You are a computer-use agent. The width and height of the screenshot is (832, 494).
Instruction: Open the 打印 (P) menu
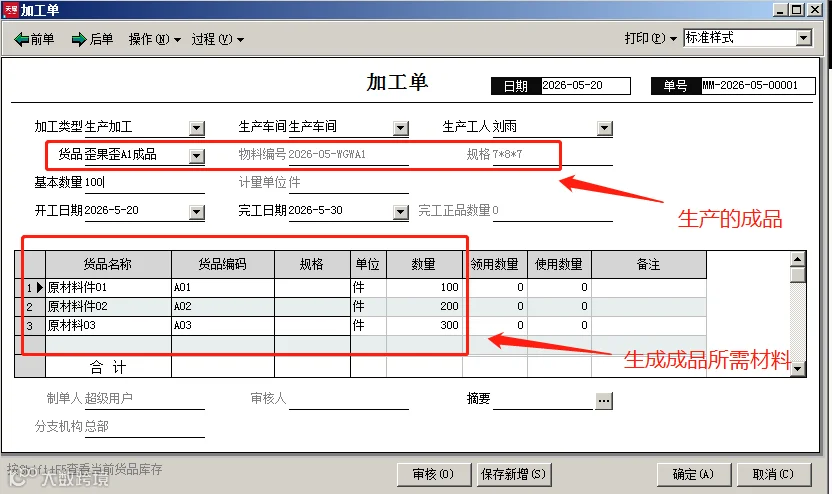(x=651, y=38)
